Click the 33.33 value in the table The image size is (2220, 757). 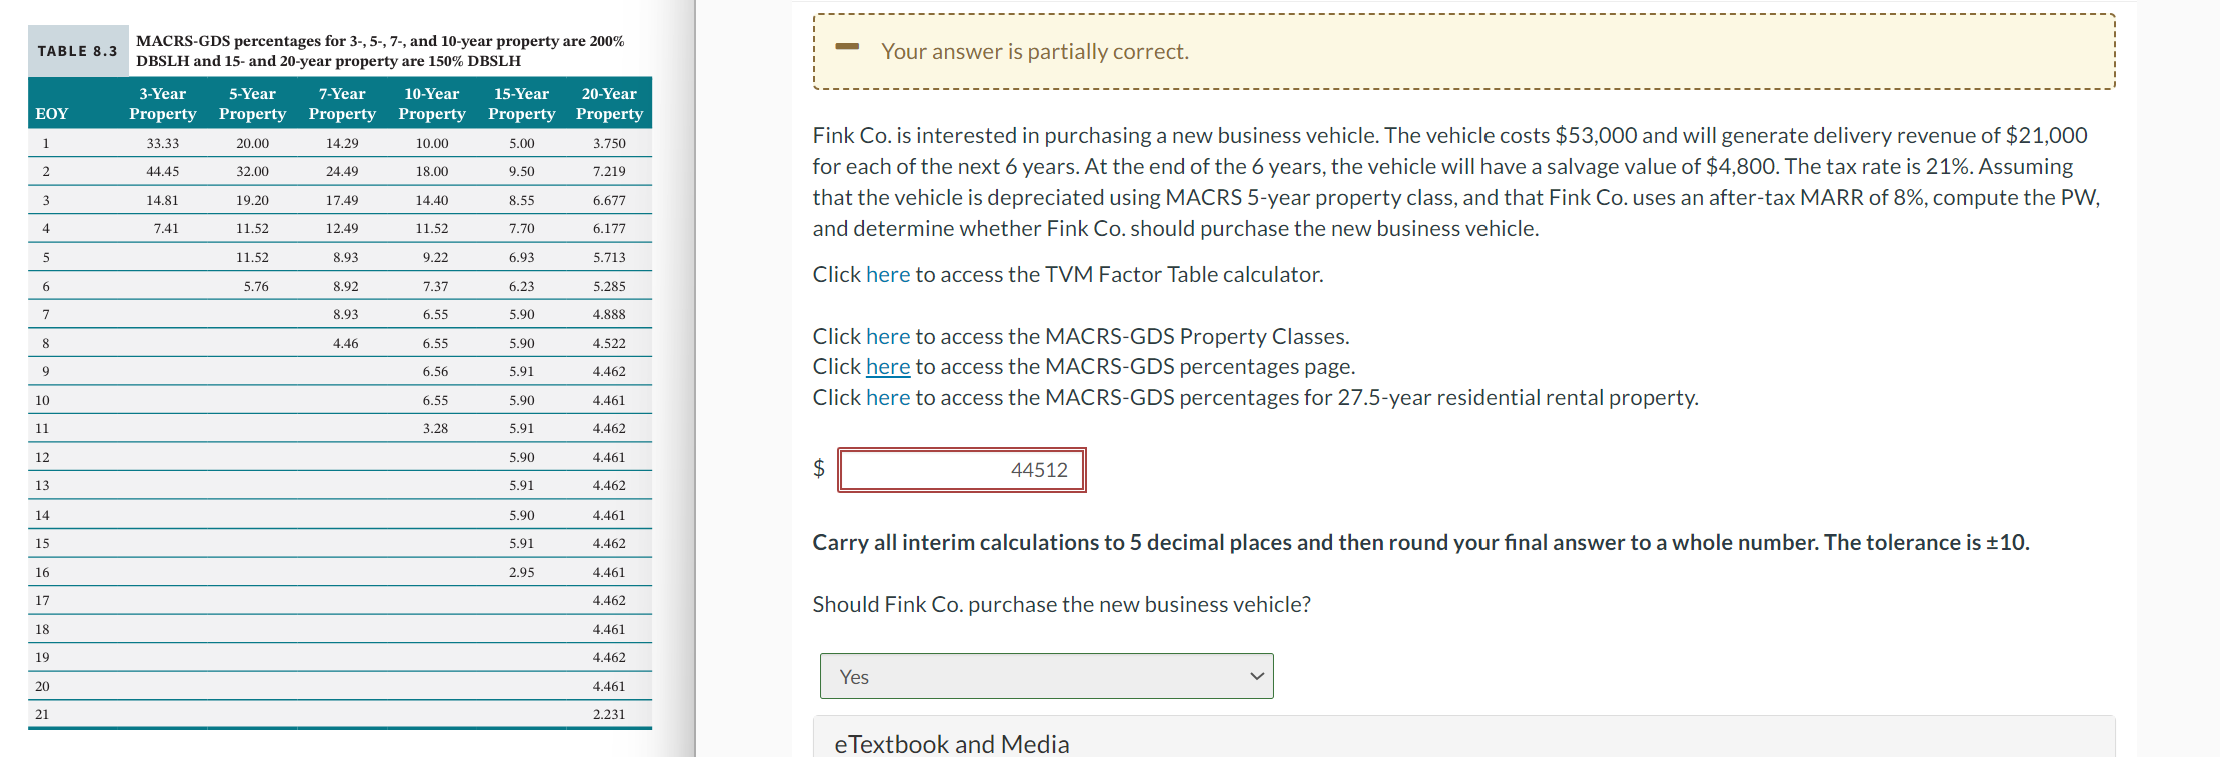coord(163,143)
